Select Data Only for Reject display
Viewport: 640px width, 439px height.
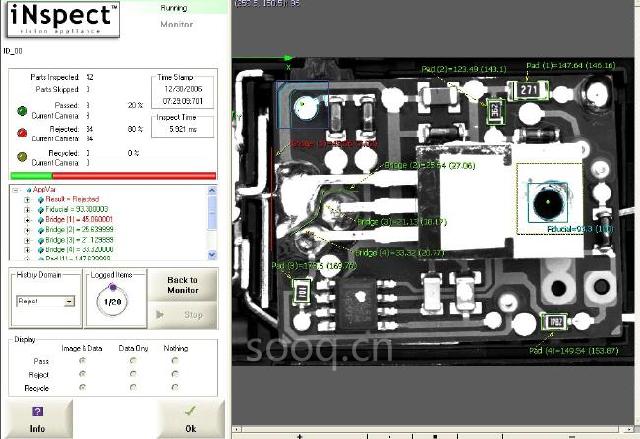[x=136, y=374]
